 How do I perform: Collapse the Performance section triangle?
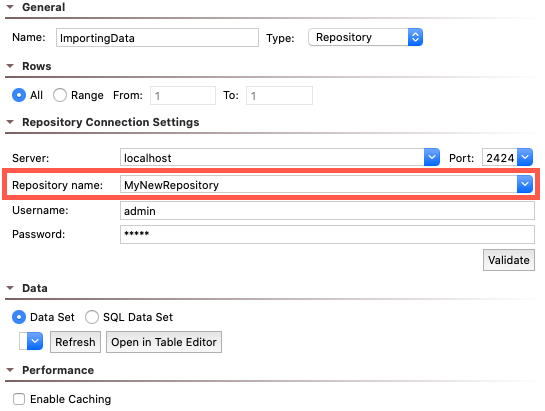click(x=10, y=370)
